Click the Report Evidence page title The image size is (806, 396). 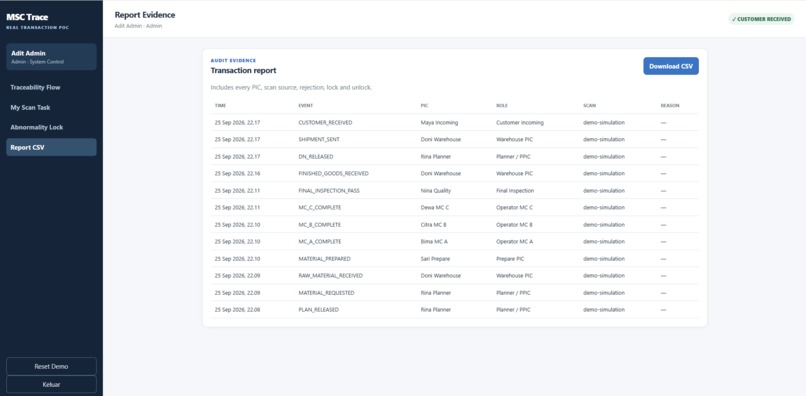point(145,15)
